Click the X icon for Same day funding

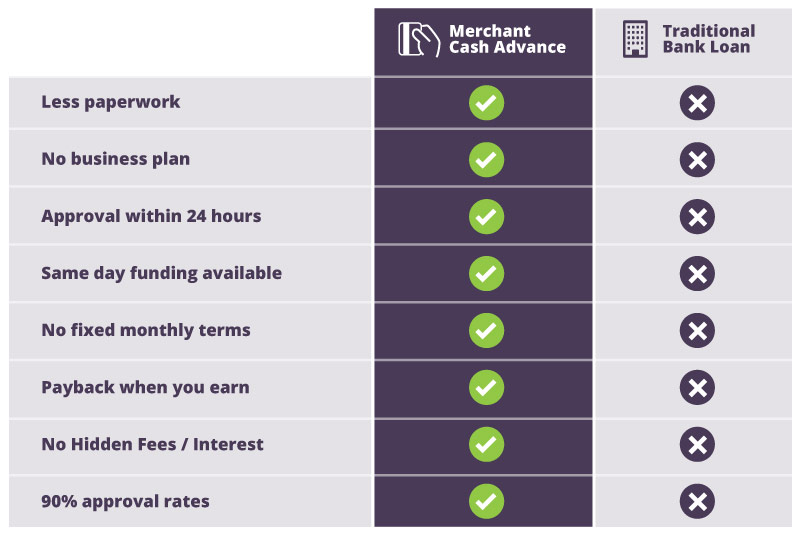(x=697, y=274)
